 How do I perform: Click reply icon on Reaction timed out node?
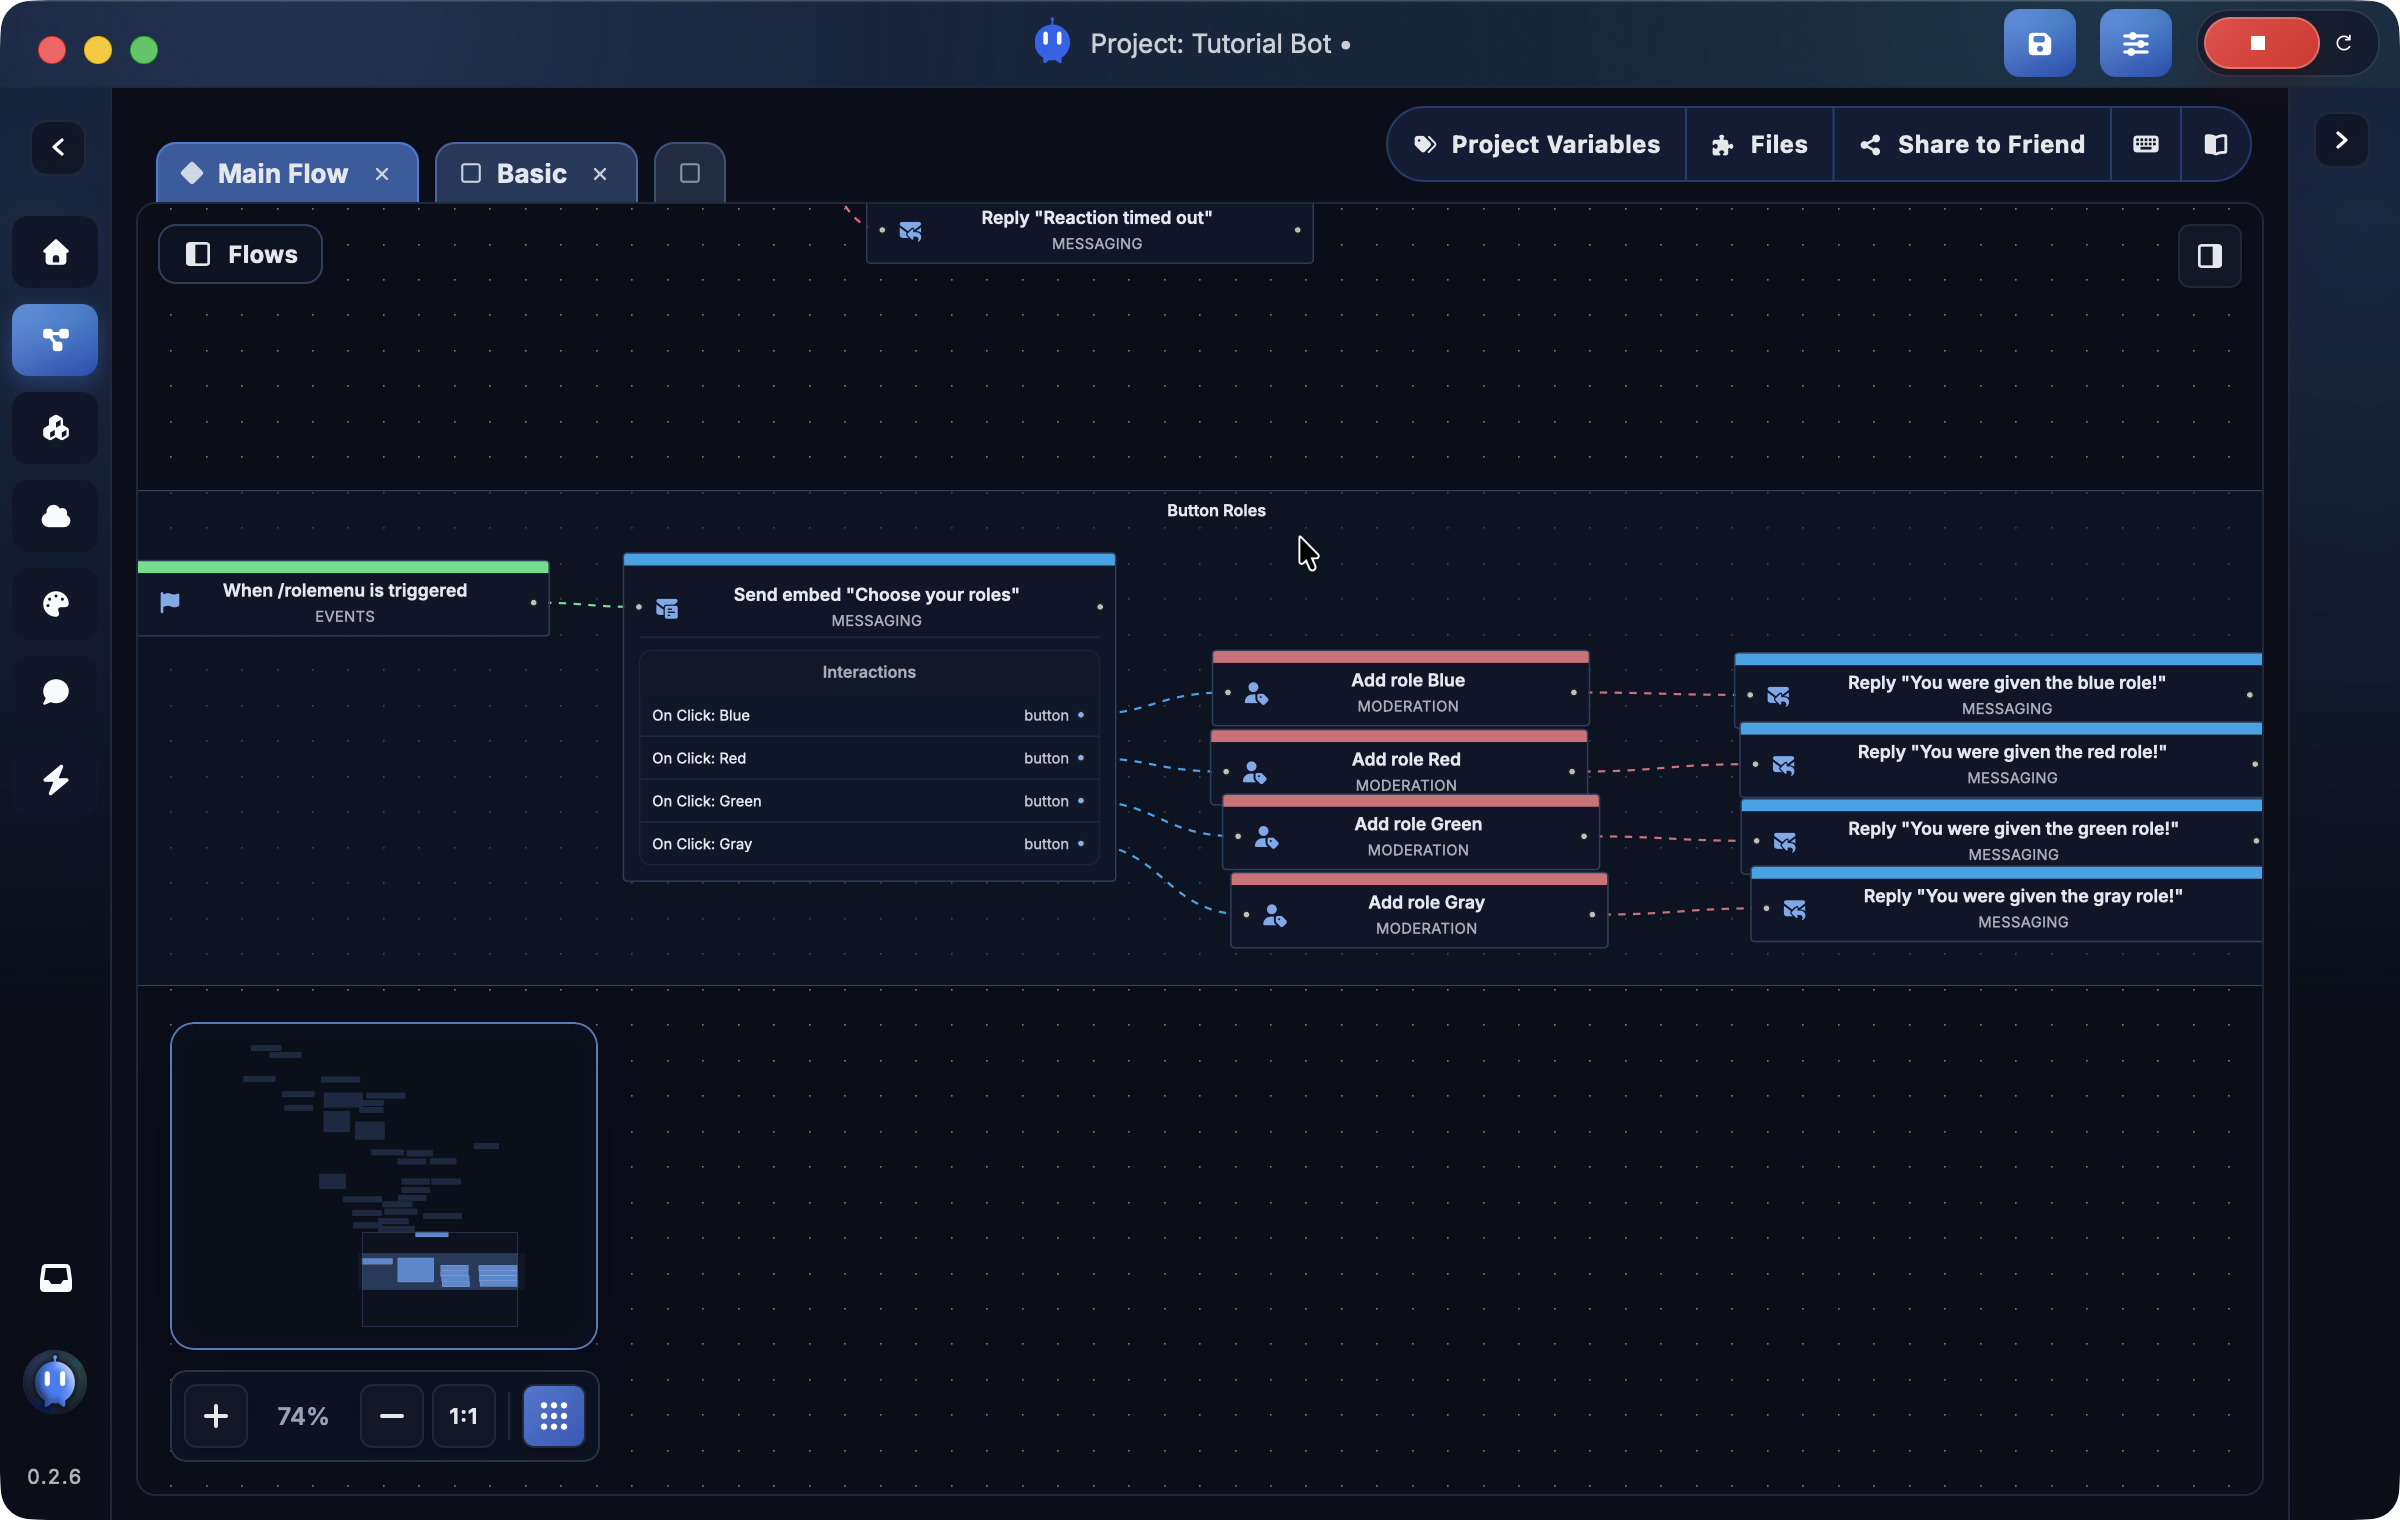[910, 231]
